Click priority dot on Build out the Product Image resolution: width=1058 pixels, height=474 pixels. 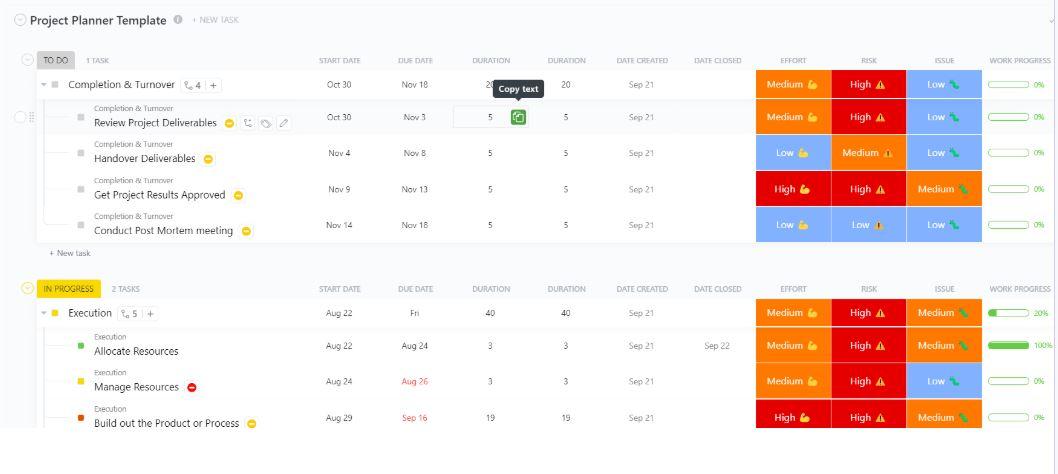point(252,424)
